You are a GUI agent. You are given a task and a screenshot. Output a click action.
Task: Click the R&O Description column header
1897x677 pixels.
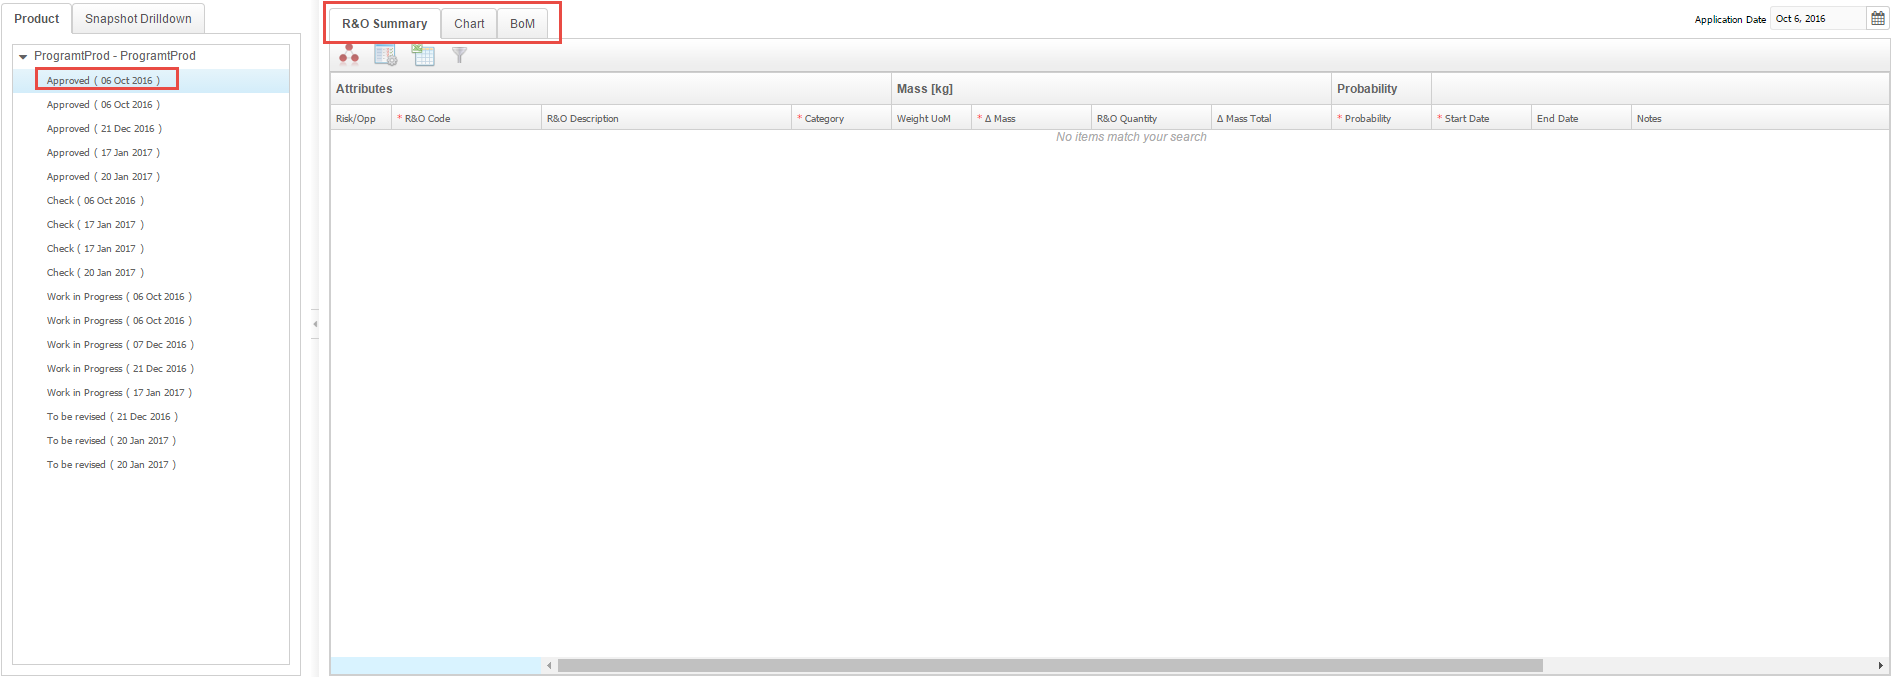click(666, 118)
